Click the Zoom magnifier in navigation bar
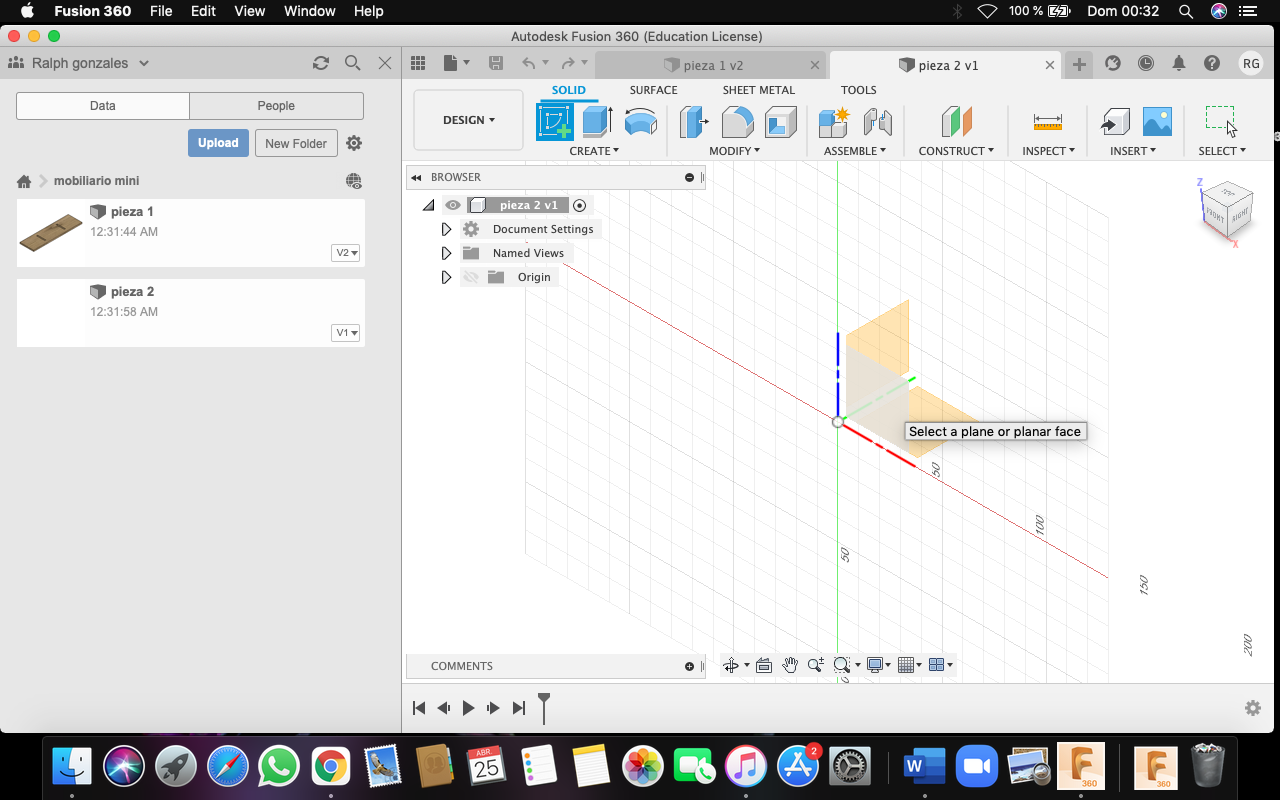The width and height of the screenshot is (1280, 800). pyautogui.click(x=816, y=665)
